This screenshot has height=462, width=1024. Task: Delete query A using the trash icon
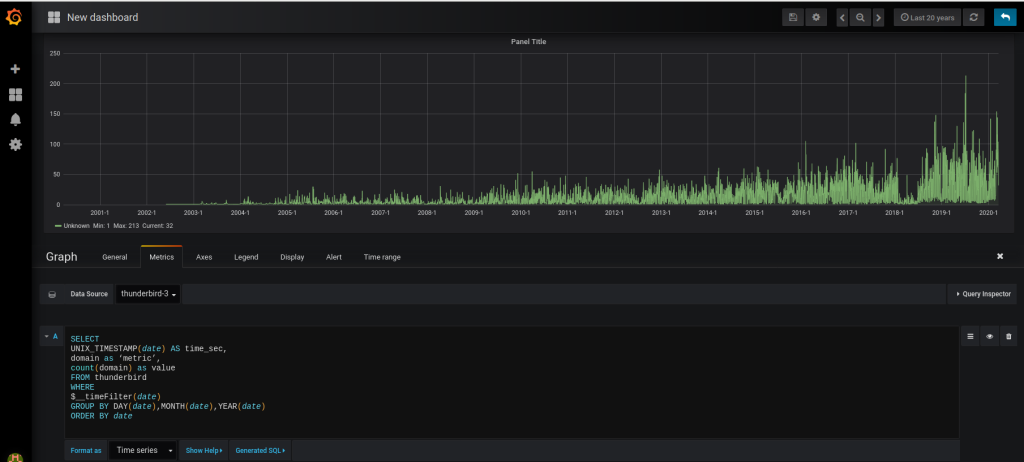pos(1008,337)
